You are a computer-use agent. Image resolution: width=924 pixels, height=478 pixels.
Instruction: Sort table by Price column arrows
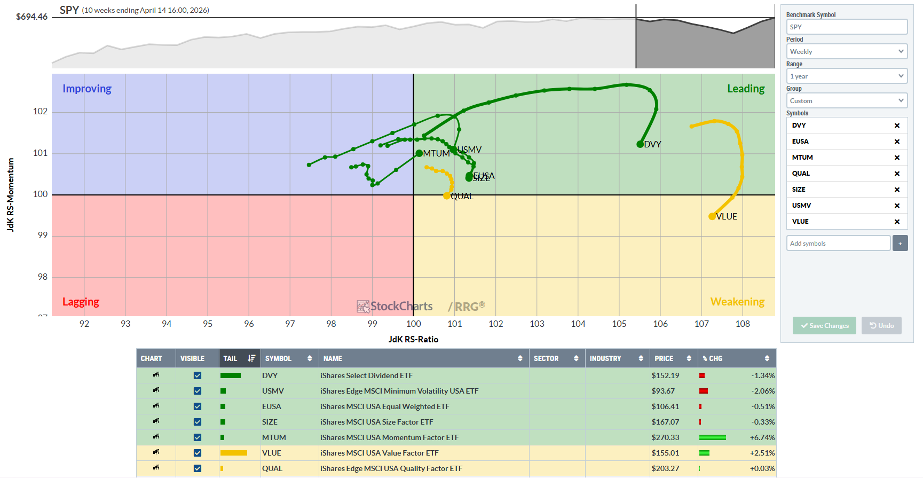688,358
